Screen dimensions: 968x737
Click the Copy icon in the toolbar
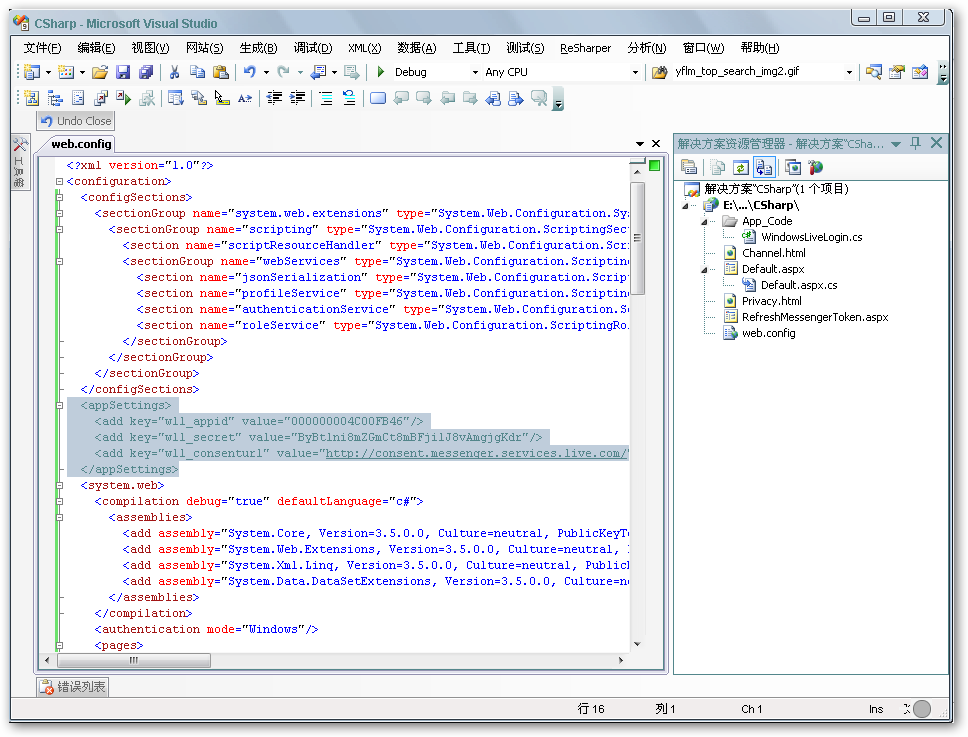point(197,72)
